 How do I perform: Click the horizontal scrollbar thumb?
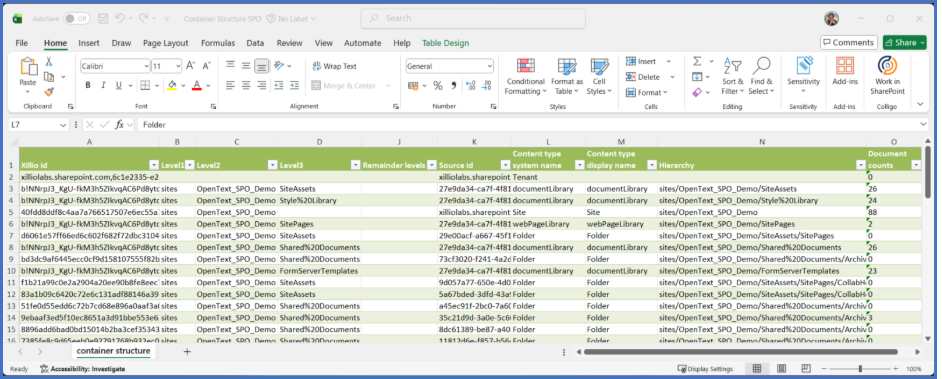[740, 352]
